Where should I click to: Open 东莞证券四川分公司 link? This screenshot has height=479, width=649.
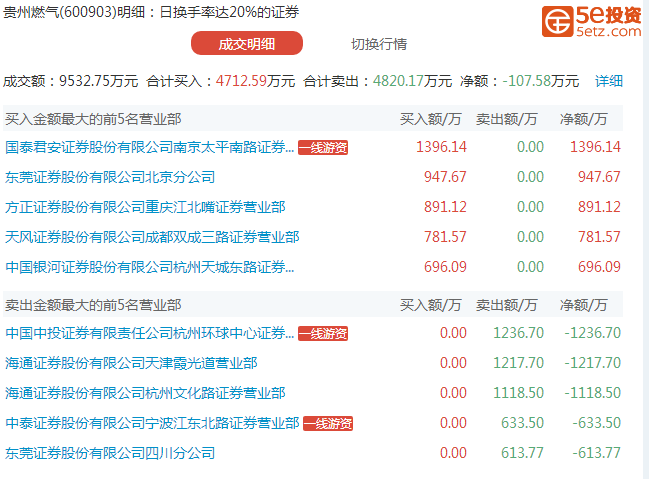[110, 453]
